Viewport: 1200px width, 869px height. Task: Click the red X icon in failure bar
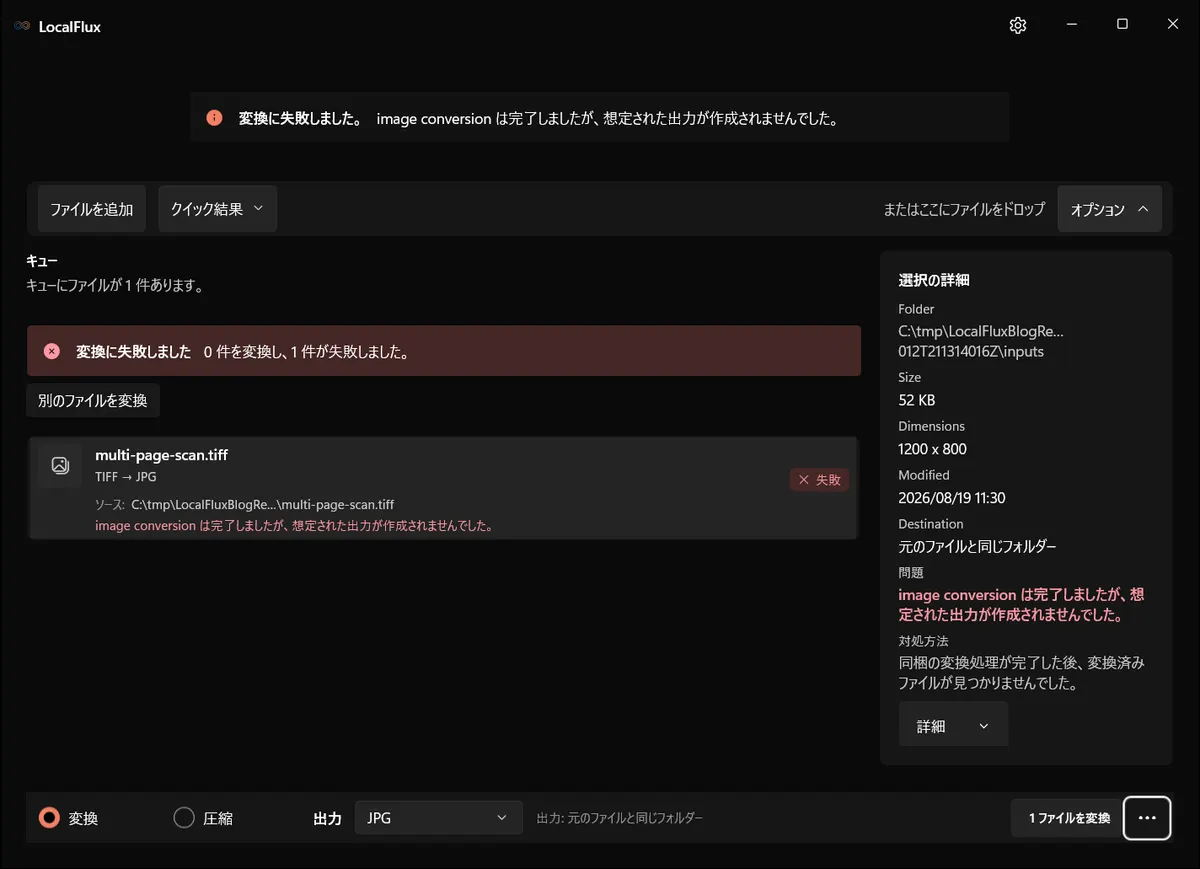[x=52, y=351]
